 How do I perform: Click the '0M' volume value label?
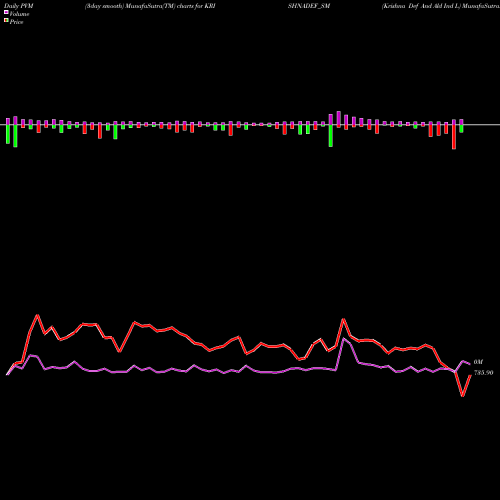coord(478,362)
